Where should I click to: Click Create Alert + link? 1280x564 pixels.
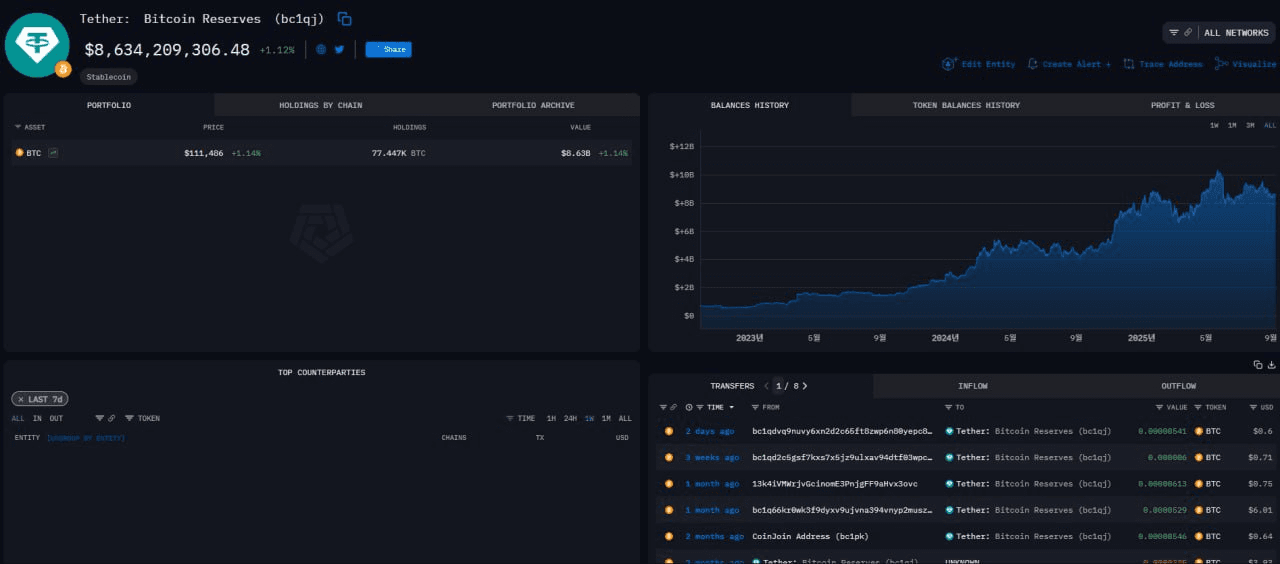point(1069,64)
